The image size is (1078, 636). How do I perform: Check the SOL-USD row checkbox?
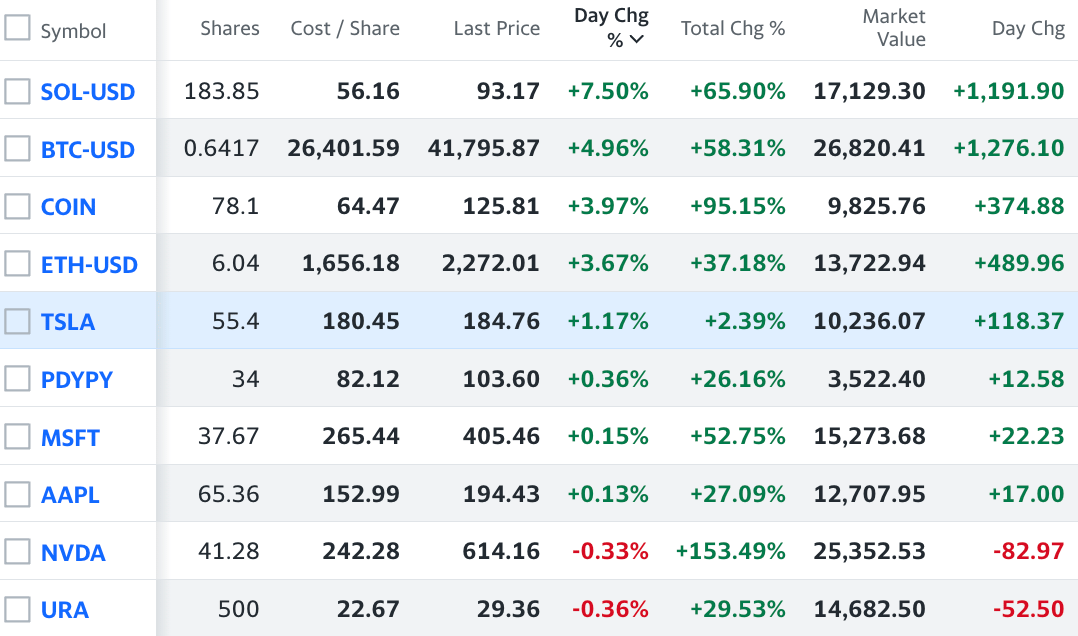[x=17, y=91]
